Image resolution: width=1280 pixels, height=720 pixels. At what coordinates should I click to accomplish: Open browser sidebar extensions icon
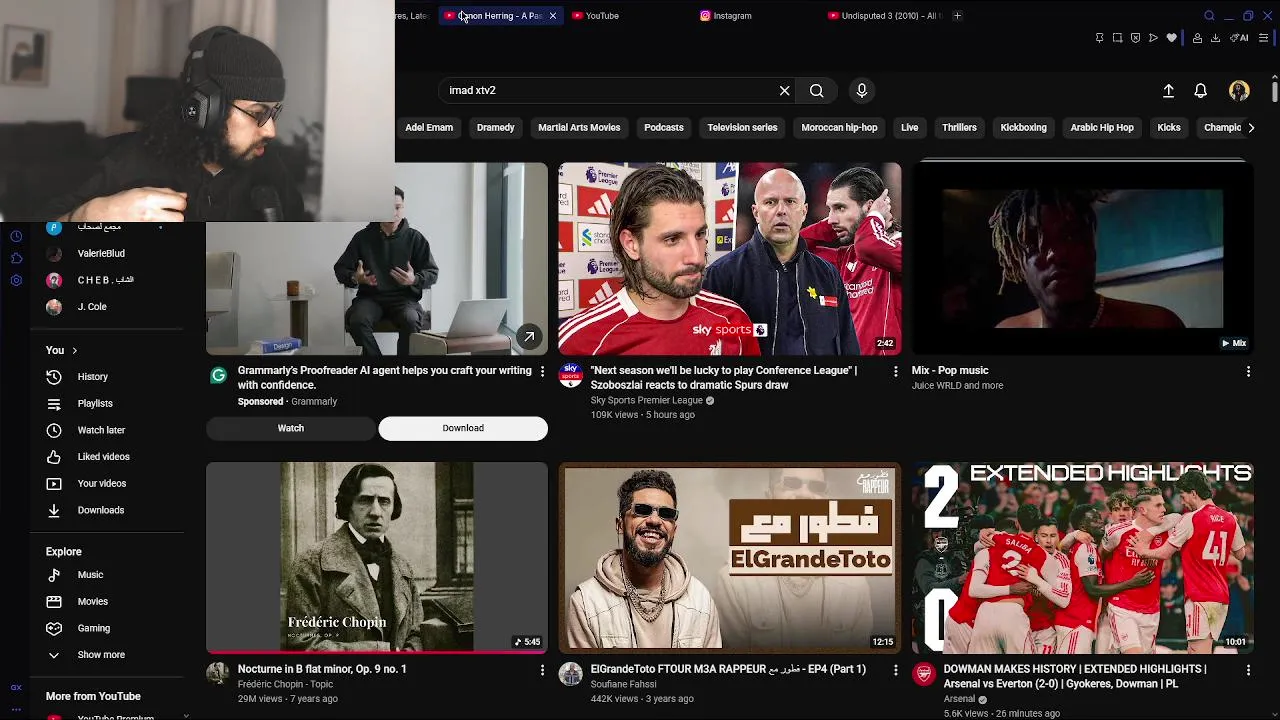16,258
